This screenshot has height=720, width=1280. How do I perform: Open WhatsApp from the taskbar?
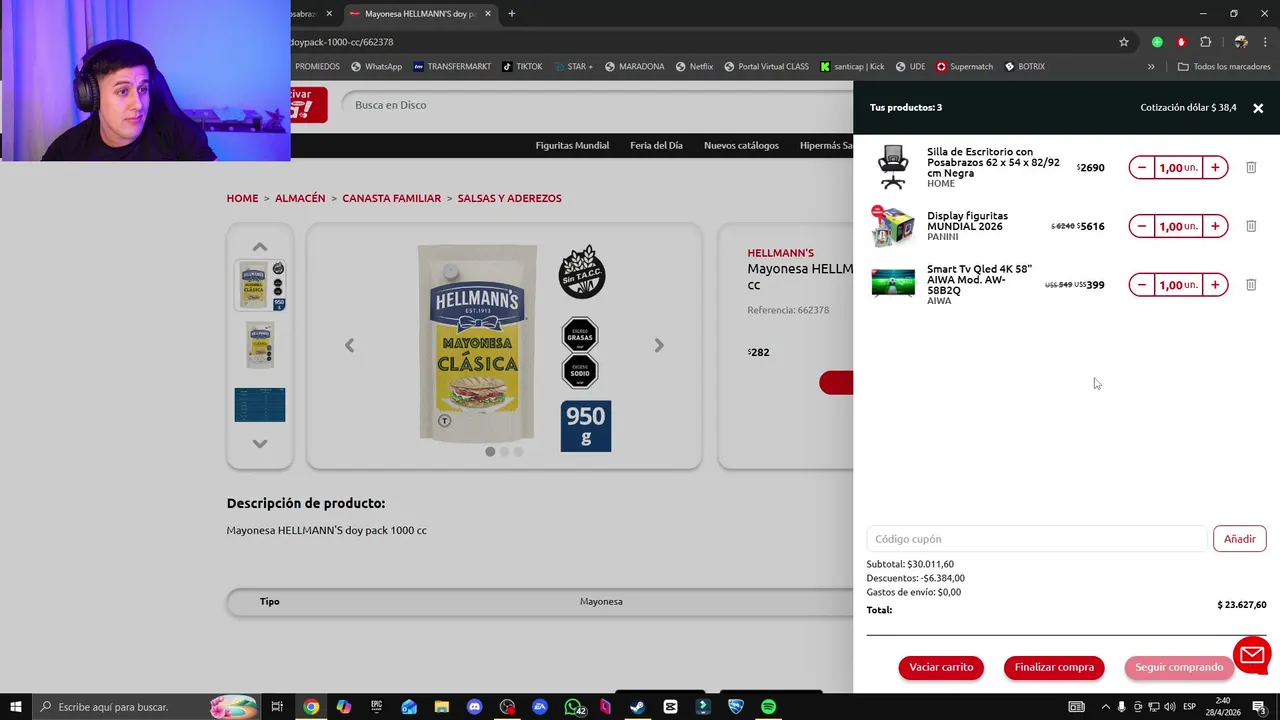pos(572,707)
